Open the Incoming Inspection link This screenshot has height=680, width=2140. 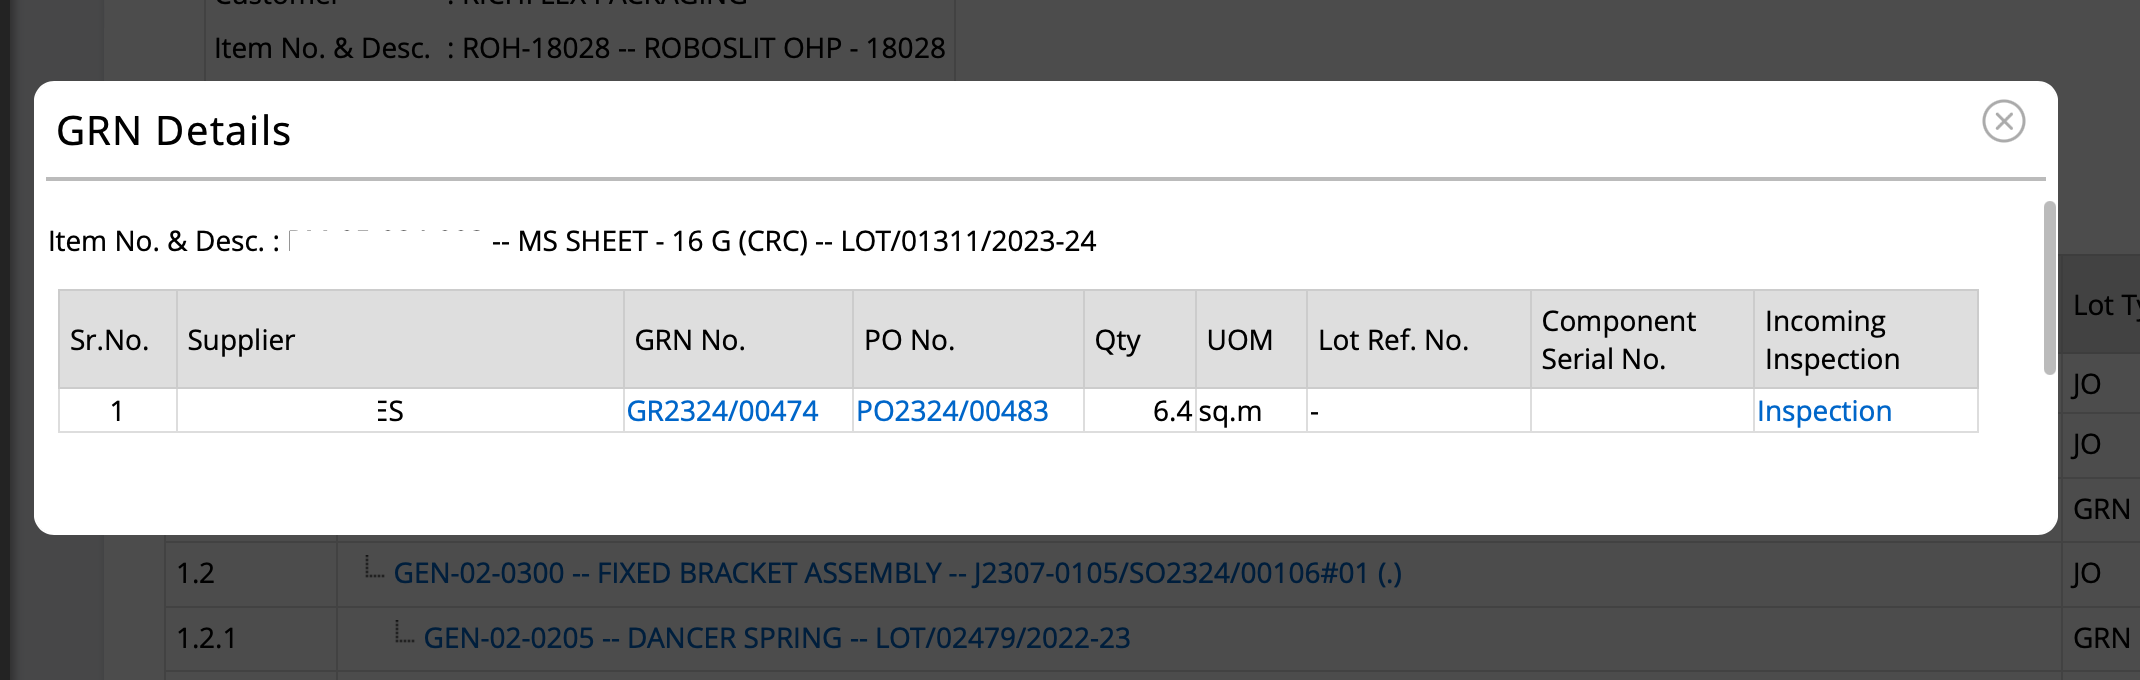1824,411
